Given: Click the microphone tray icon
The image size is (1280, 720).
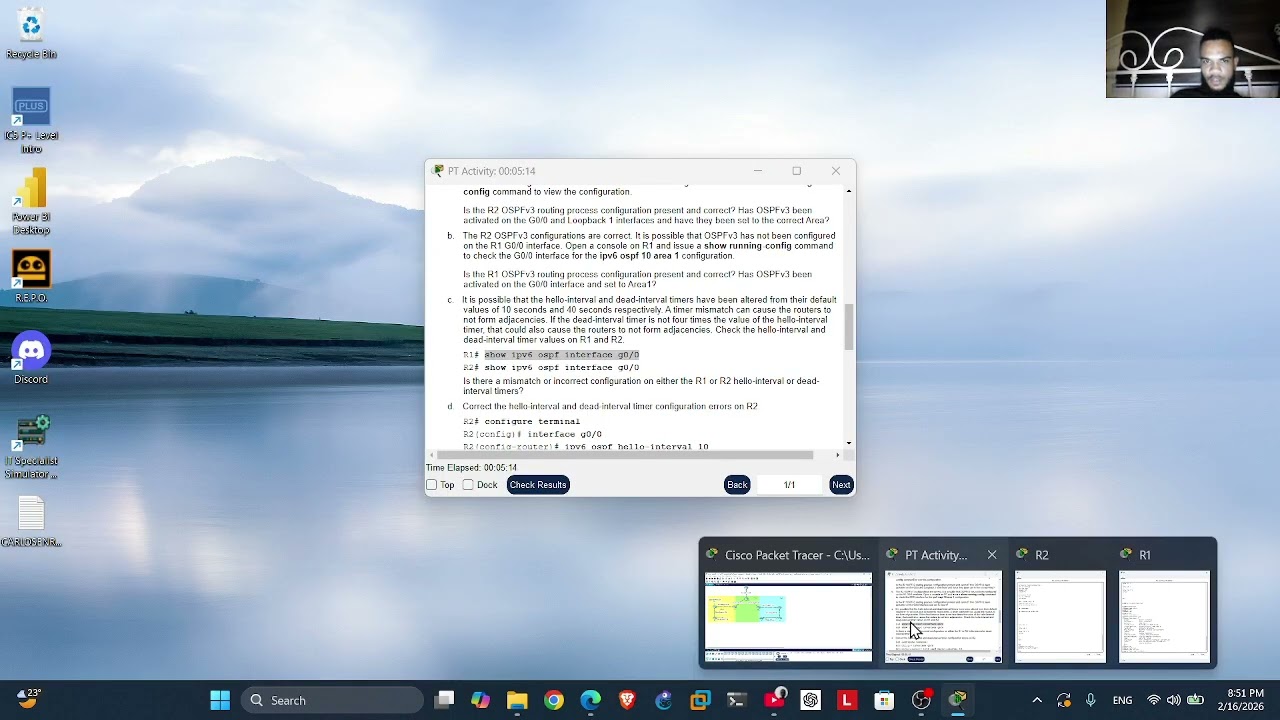Looking at the screenshot, I should click(x=1091, y=700).
